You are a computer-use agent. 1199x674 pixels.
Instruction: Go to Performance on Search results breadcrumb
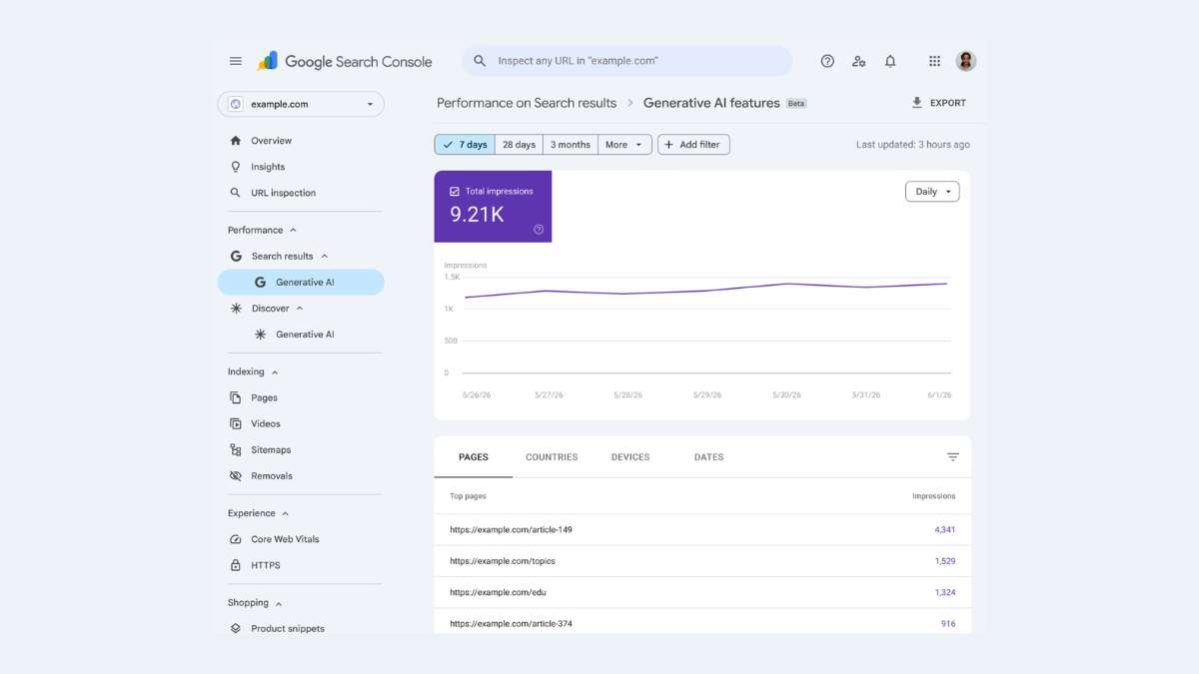(526, 103)
